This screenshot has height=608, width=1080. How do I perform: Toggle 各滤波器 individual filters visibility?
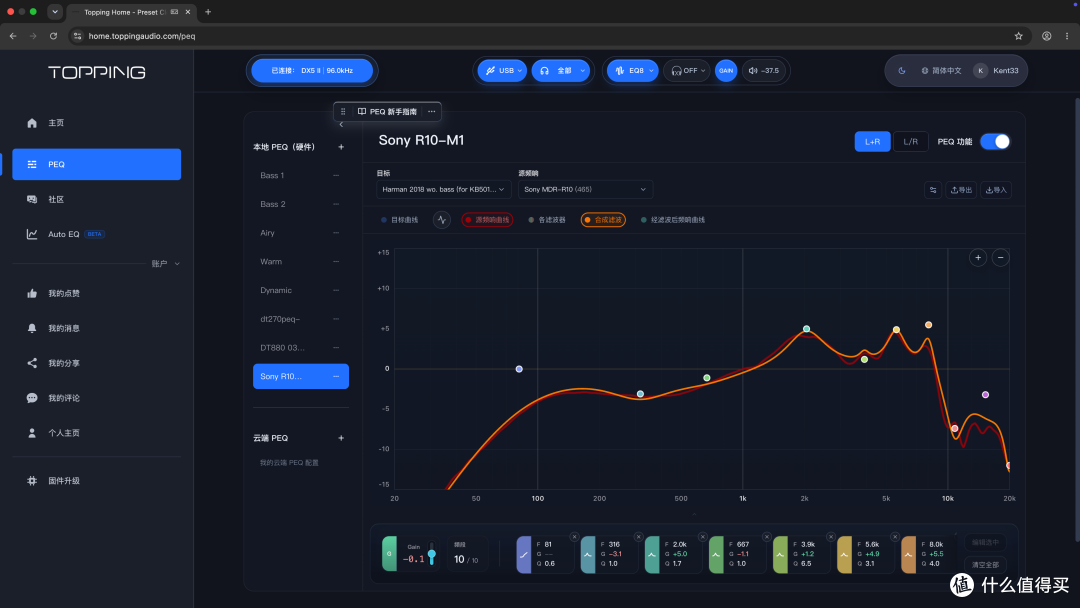(547, 220)
